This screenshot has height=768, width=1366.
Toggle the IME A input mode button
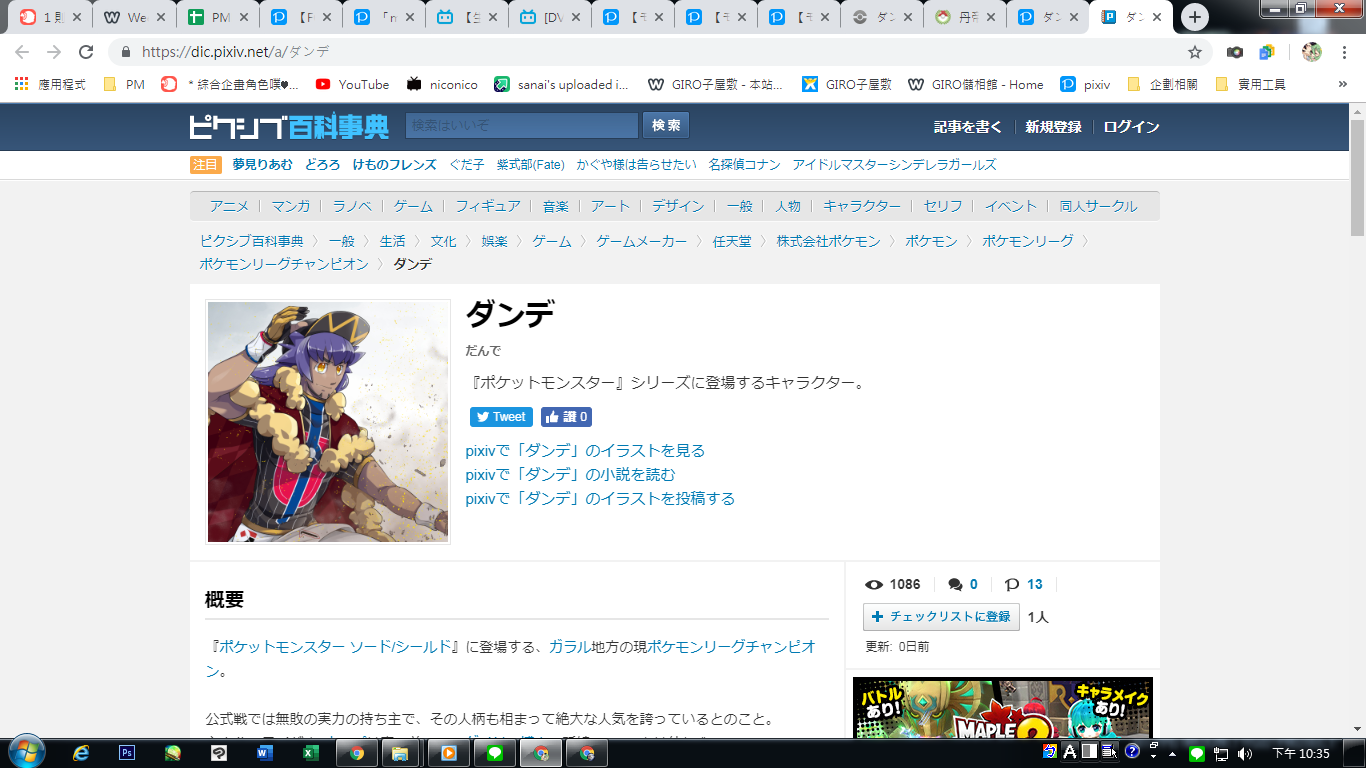click(x=1070, y=751)
